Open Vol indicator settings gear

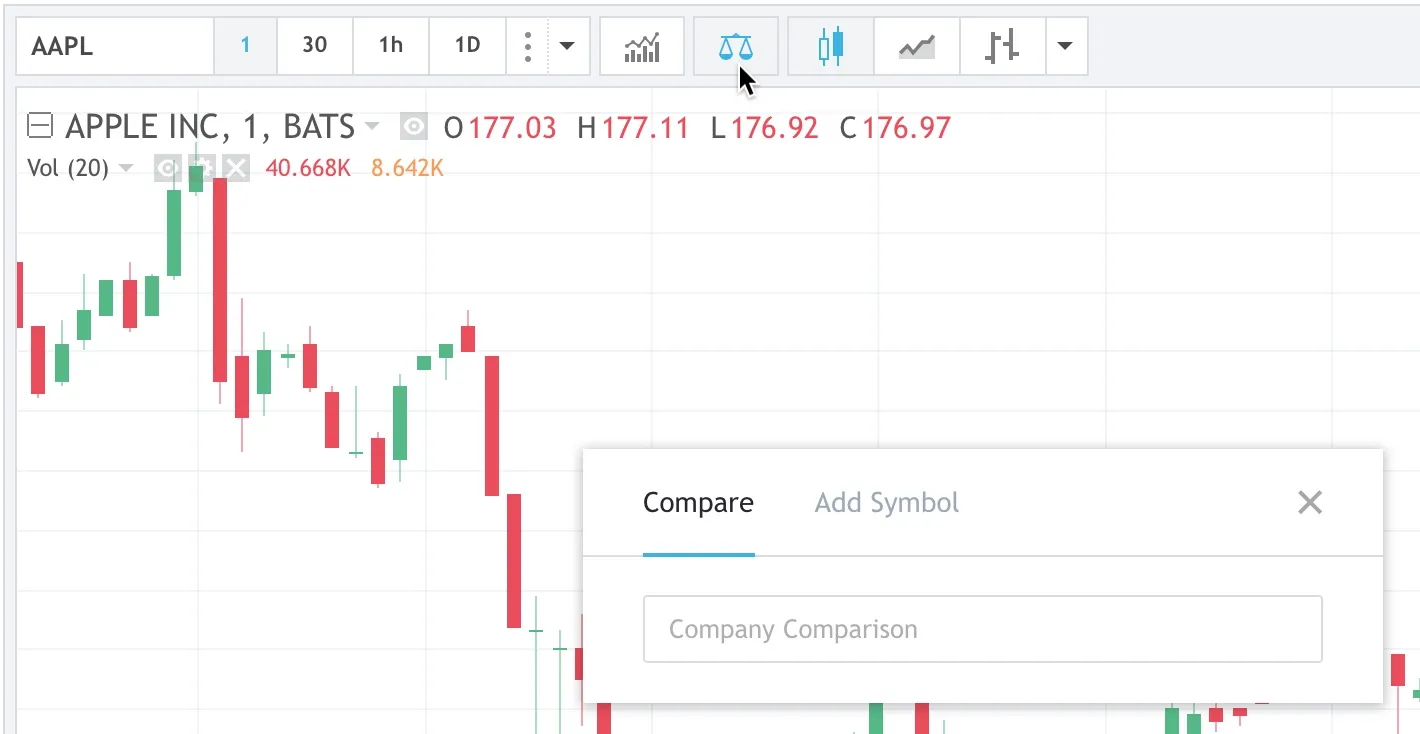(x=201, y=168)
